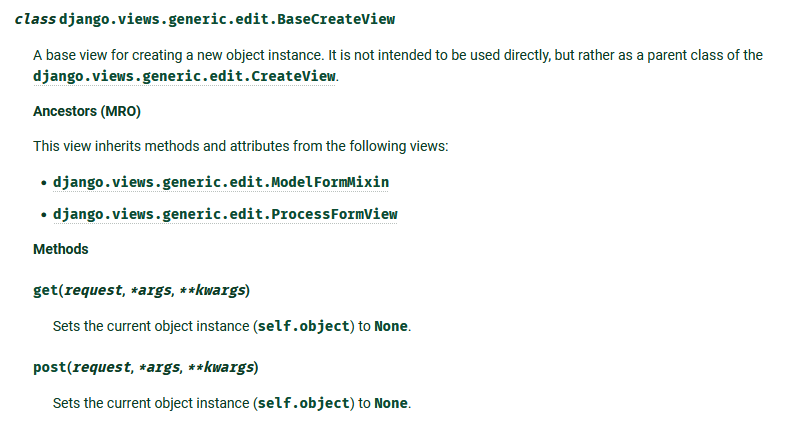This screenshot has width=788, height=423.
Task: Click the Methods heading
Action: coord(61,249)
